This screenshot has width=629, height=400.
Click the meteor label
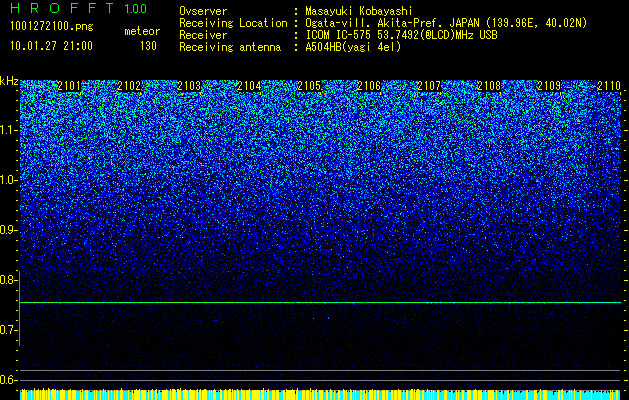click(142, 31)
